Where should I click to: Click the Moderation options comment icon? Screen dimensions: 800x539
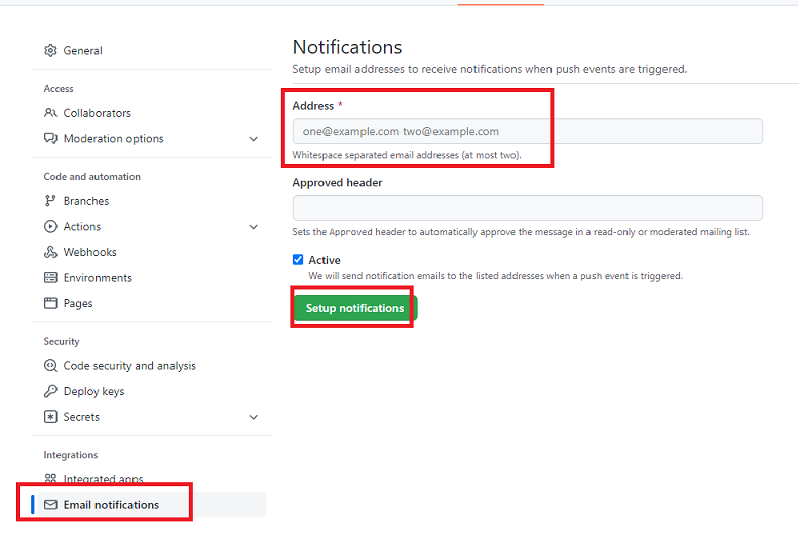[x=50, y=138]
